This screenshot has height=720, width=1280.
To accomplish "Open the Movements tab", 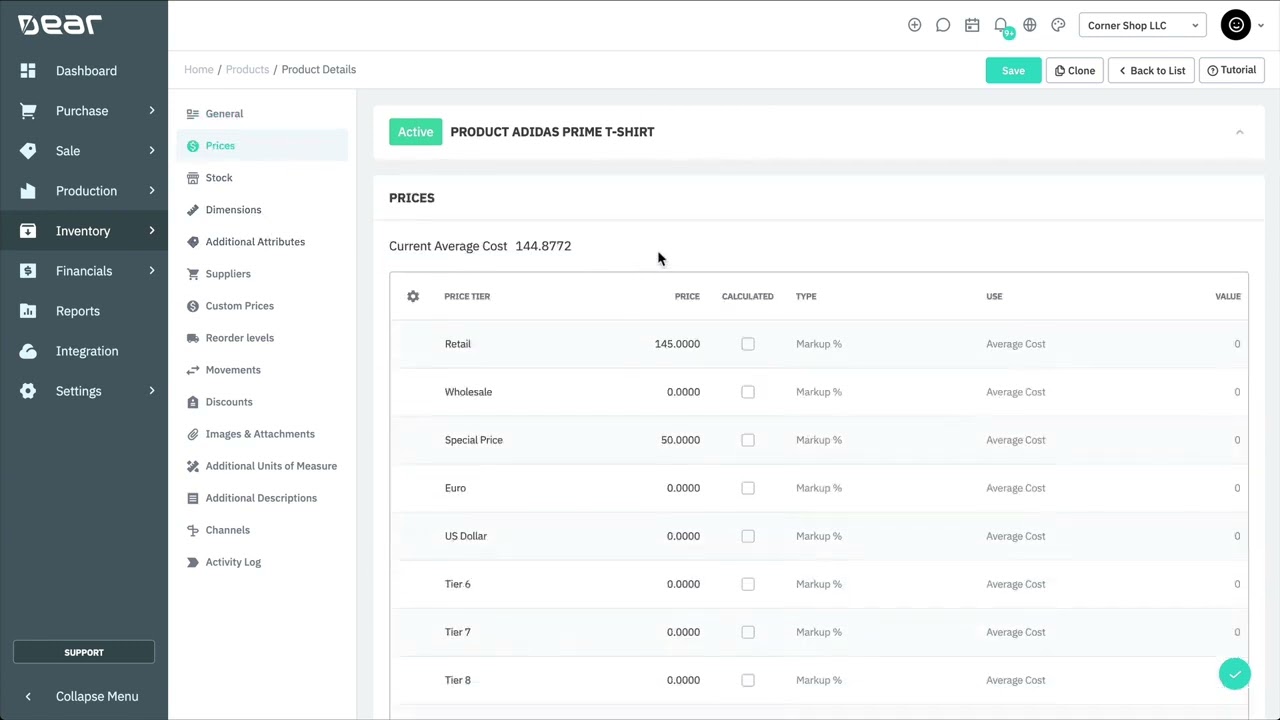I will click(262, 370).
